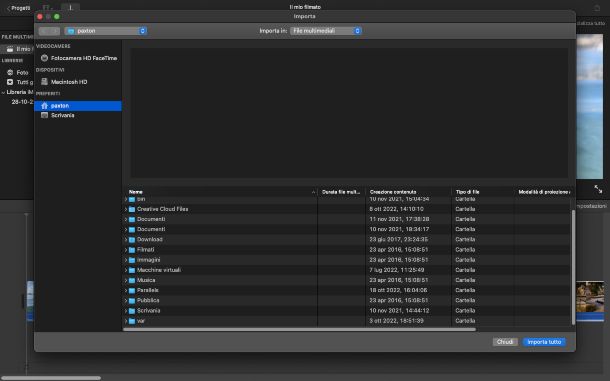This screenshot has height=381, width=610.
Task: Click the var folder icon
Action: (132, 321)
